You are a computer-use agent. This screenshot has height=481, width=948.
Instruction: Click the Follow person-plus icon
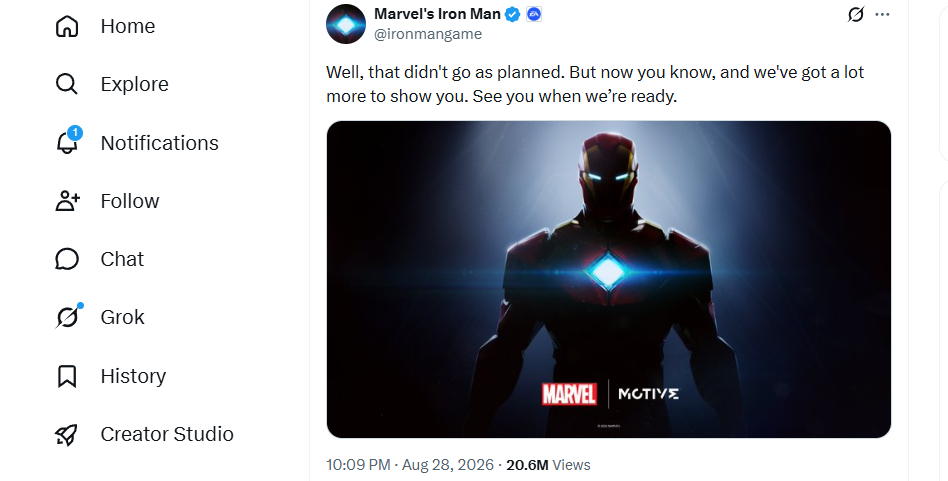click(67, 201)
